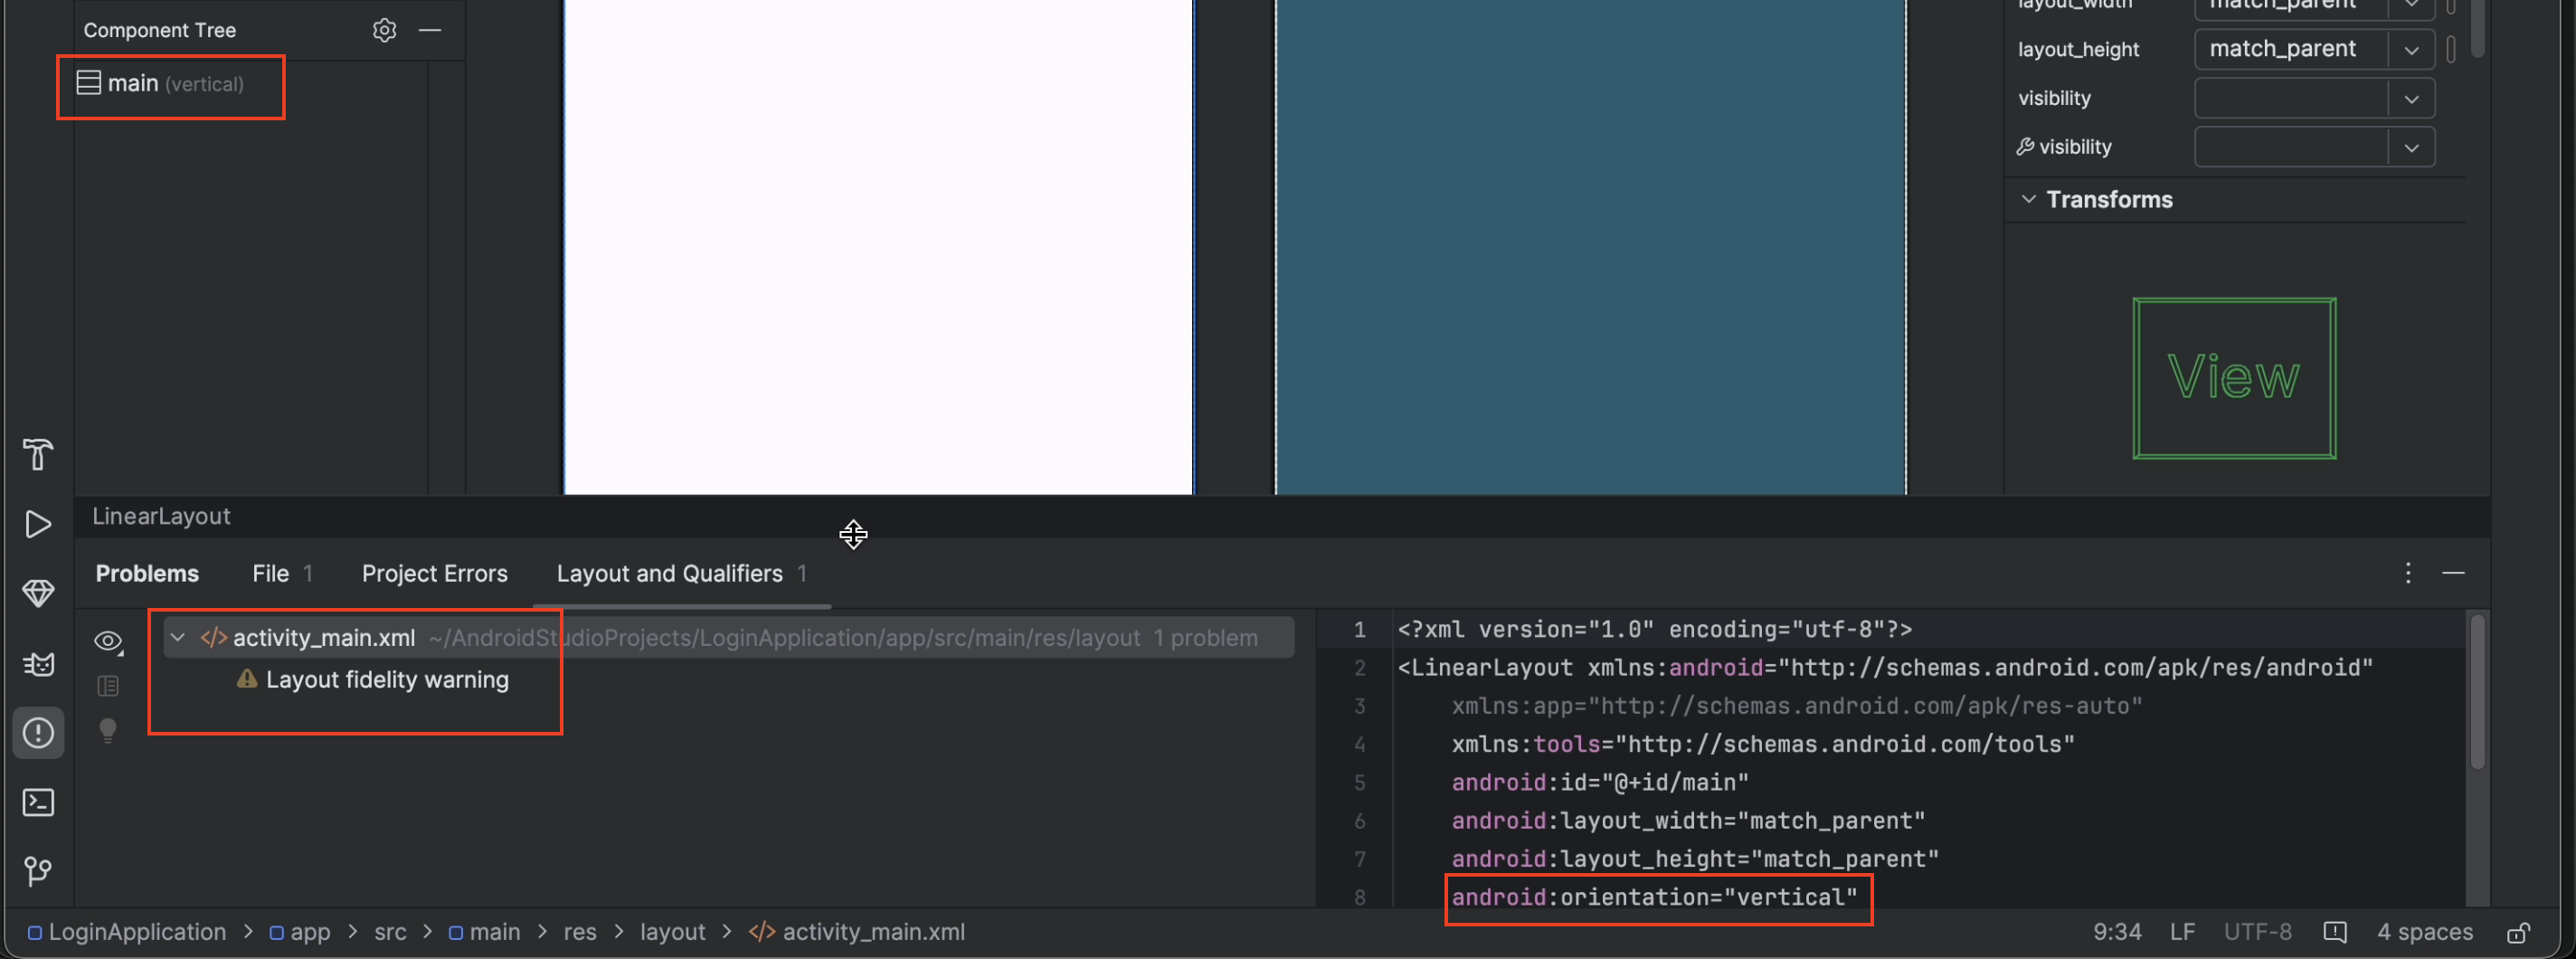Image resolution: width=2576 pixels, height=959 pixels.
Task: Click the main breadcrumb in navigation bar
Action: point(484,932)
